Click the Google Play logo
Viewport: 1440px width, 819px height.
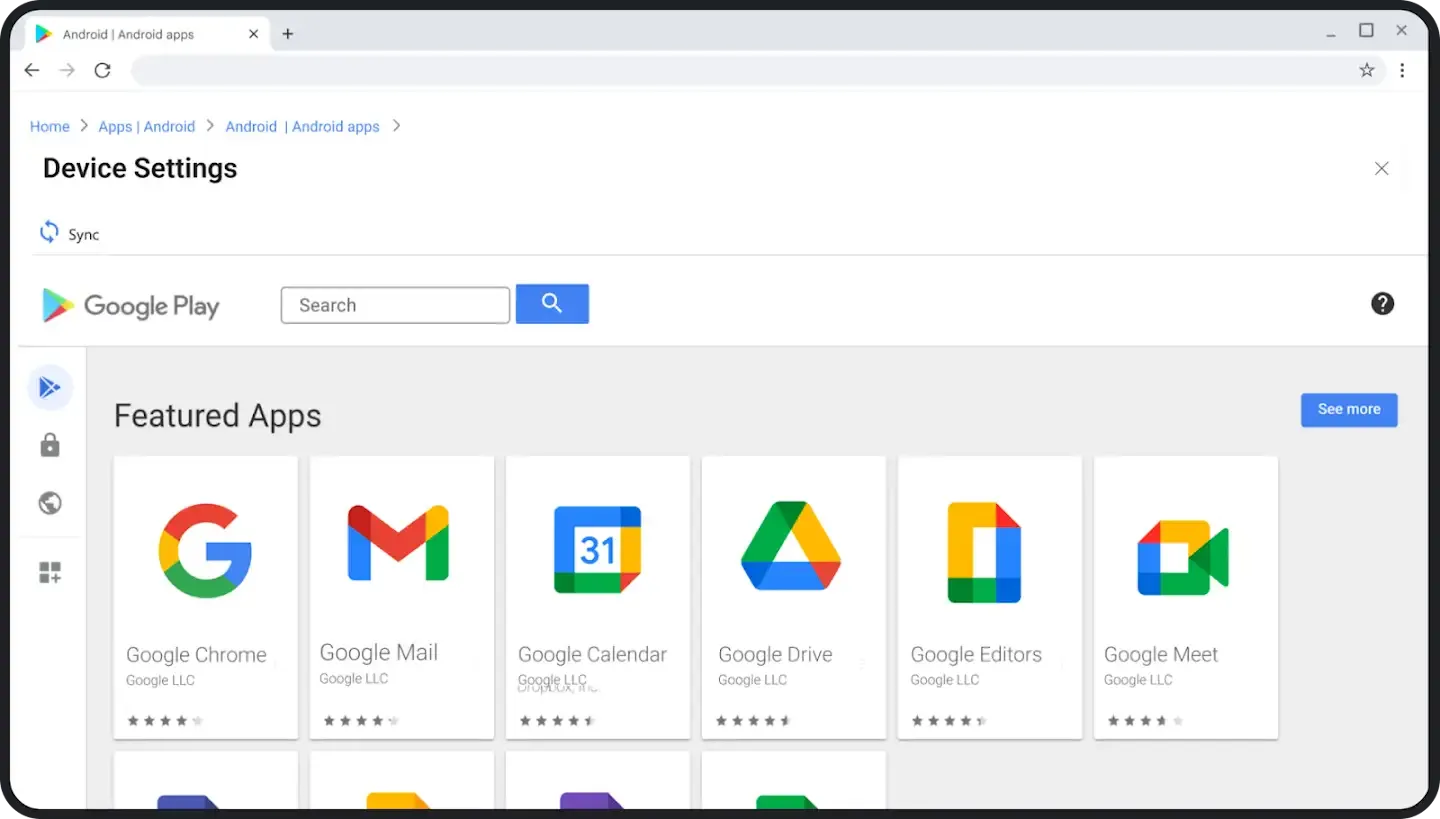click(130, 306)
